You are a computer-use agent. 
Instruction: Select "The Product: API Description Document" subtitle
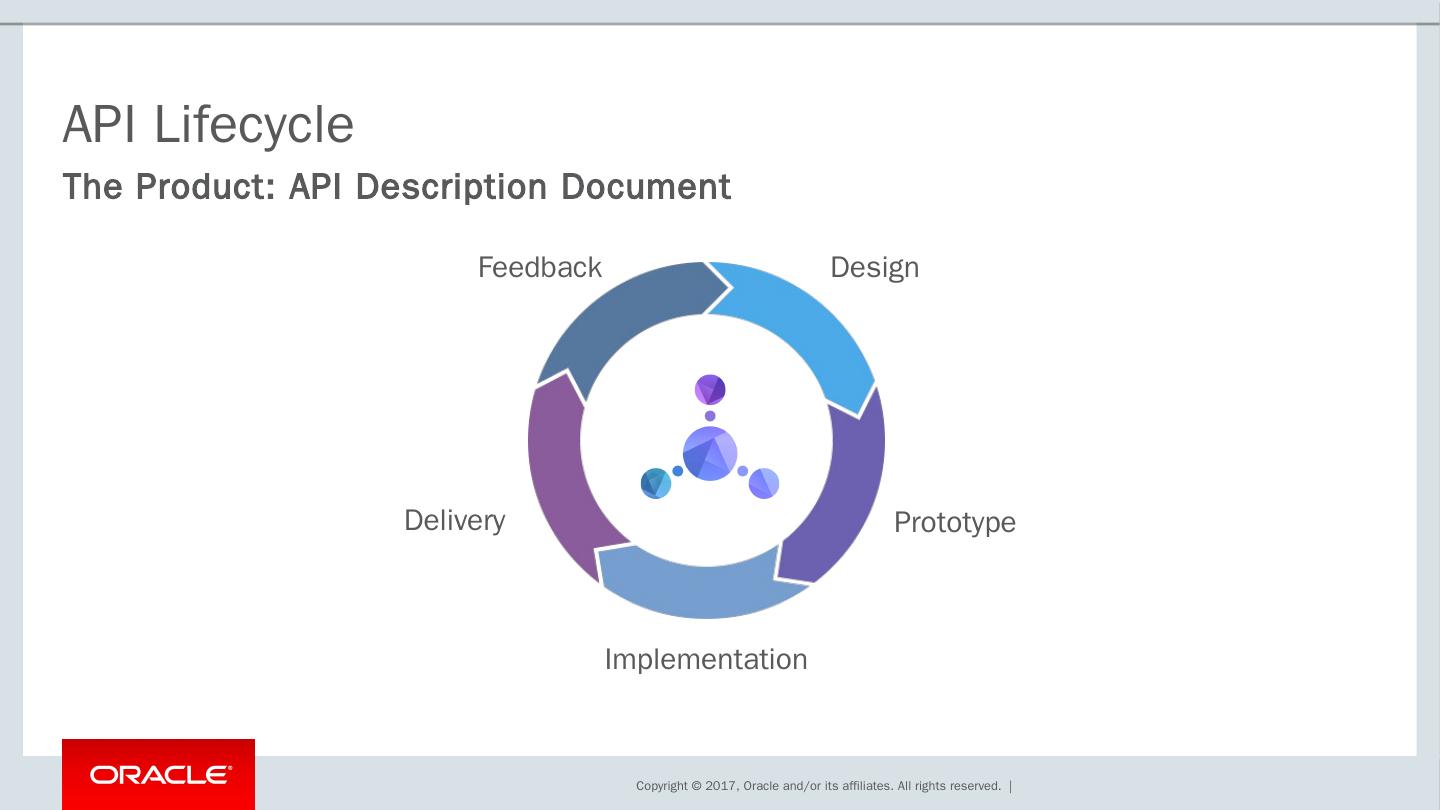397,187
